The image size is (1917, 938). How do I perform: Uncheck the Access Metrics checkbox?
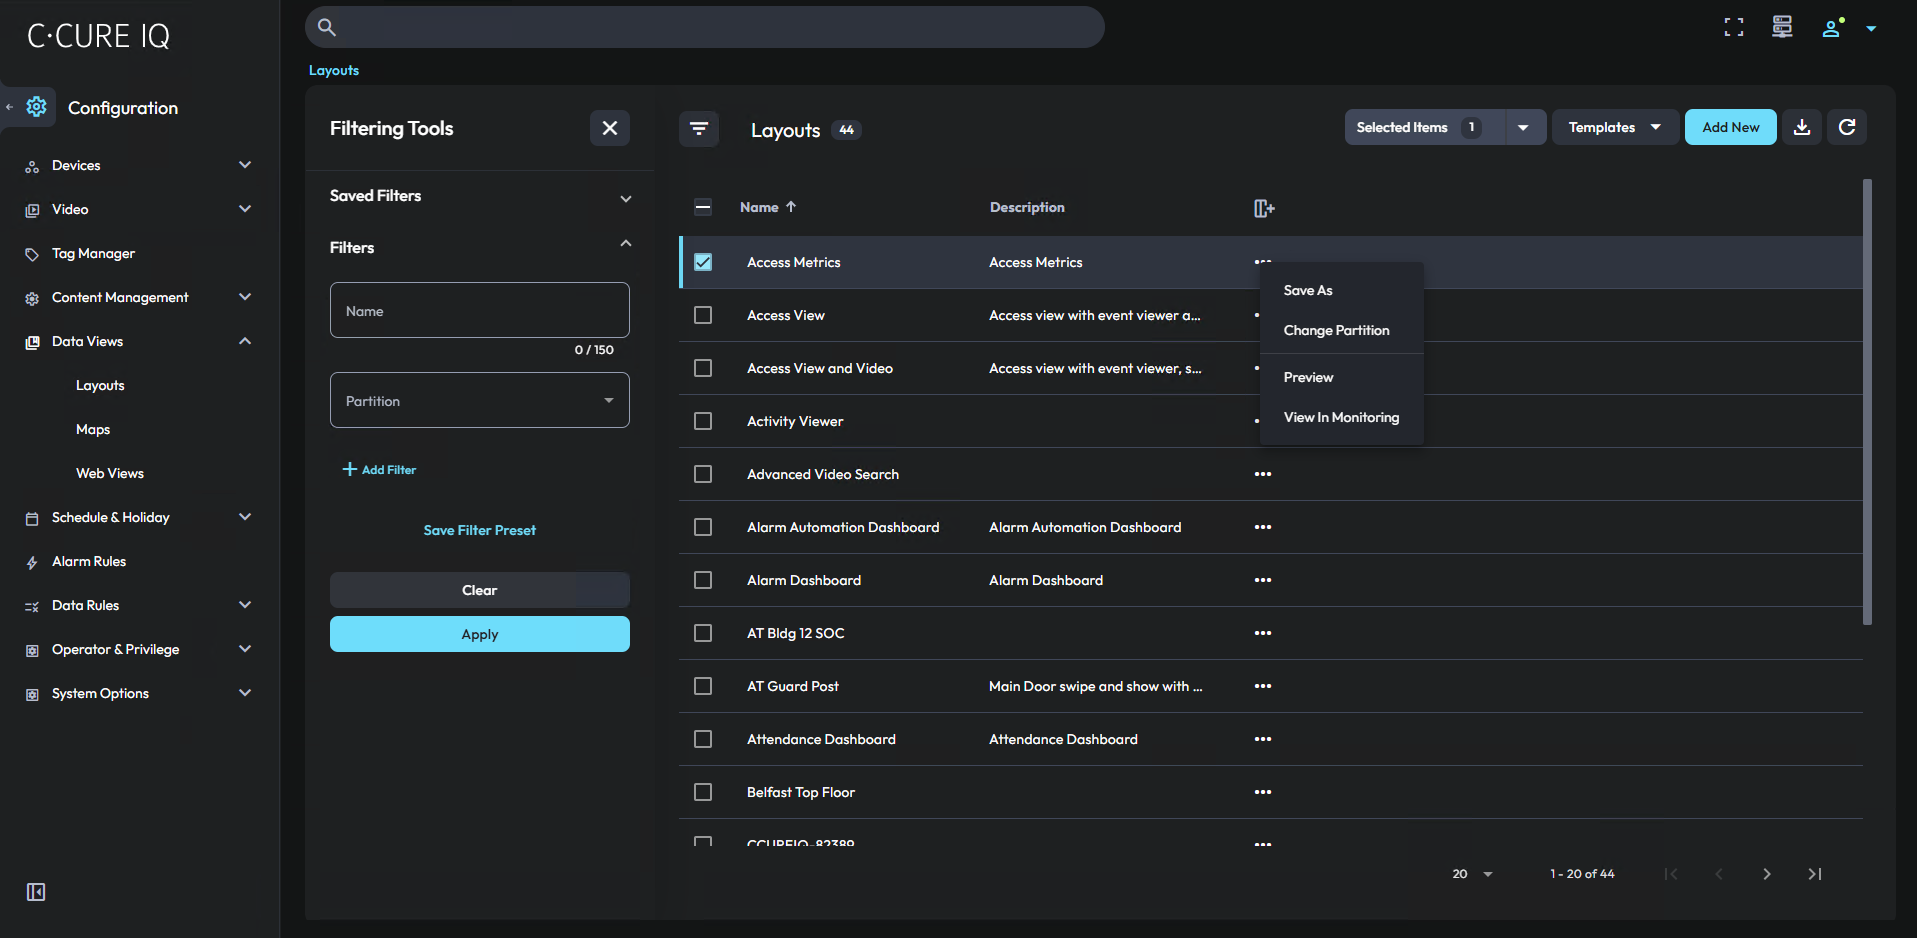point(703,262)
